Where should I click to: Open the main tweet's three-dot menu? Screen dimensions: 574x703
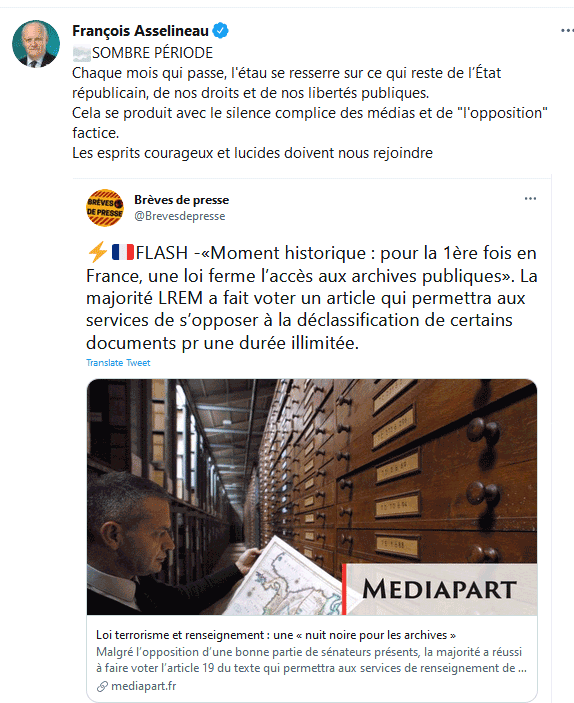coord(567,31)
